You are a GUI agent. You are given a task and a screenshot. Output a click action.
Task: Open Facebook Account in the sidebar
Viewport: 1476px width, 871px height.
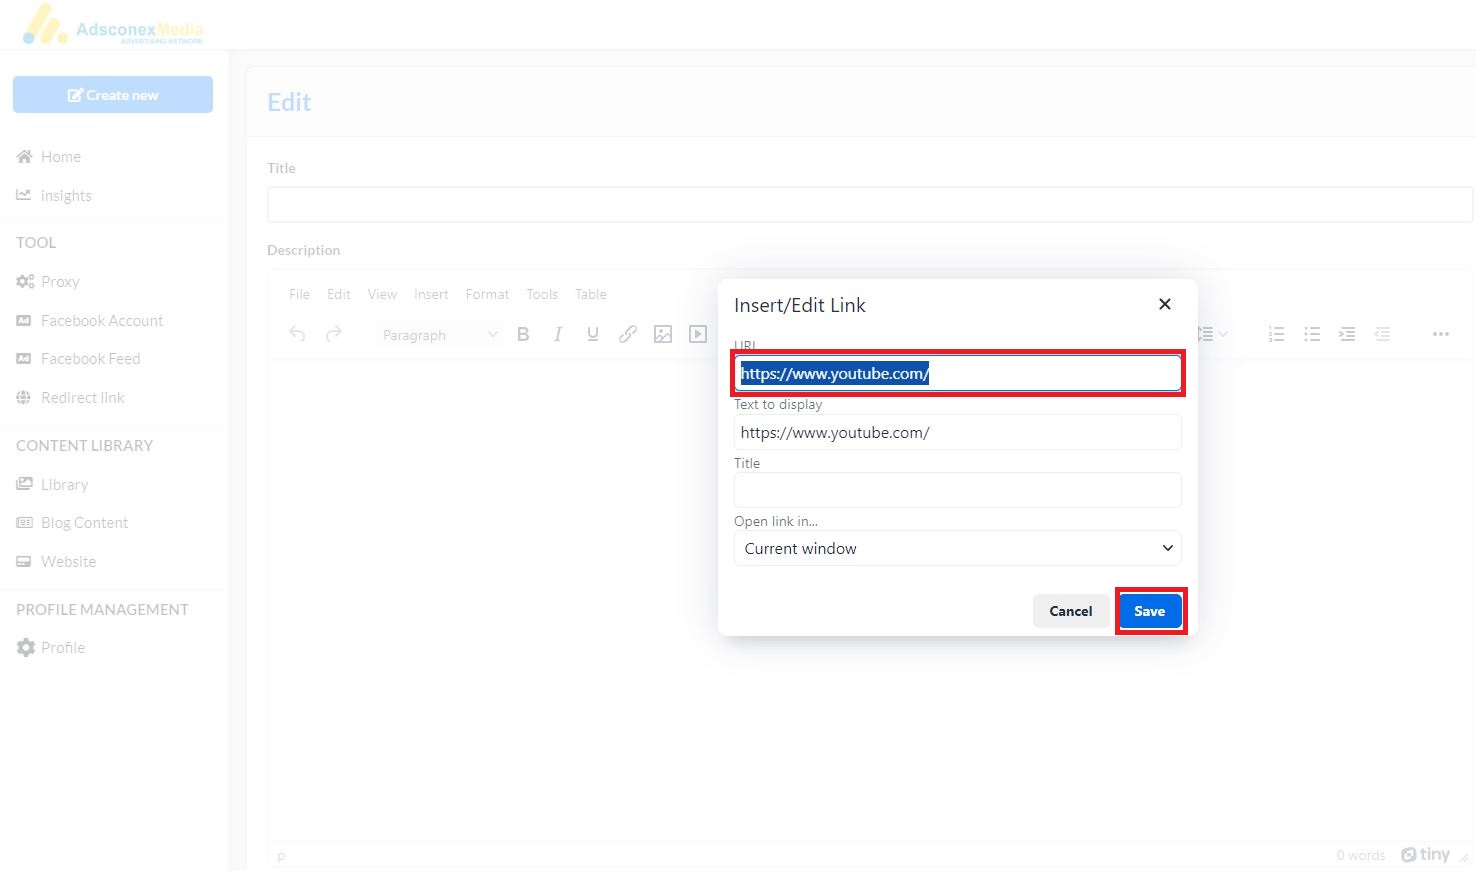pyautogui.click(x=102, y=321)
